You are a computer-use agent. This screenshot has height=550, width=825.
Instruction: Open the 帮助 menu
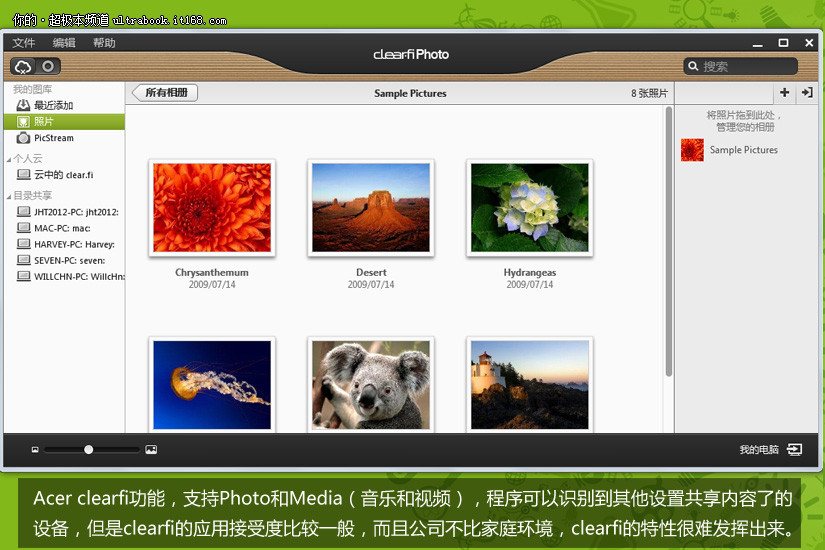pos(104,43)
